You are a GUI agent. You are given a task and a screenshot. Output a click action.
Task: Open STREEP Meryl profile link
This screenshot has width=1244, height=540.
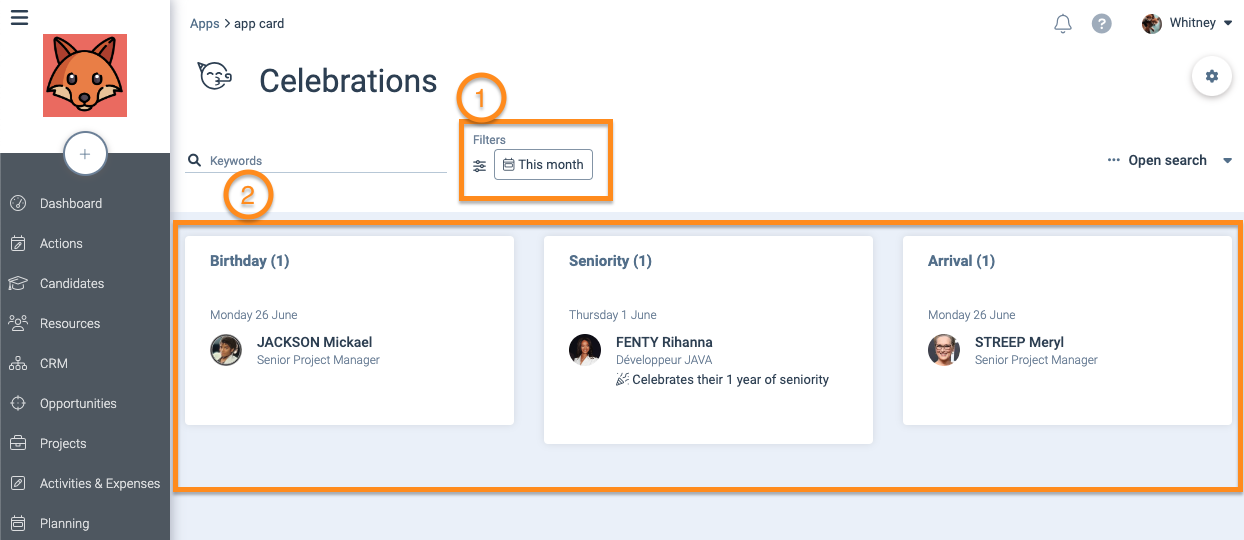click(x=1019, y=342)
